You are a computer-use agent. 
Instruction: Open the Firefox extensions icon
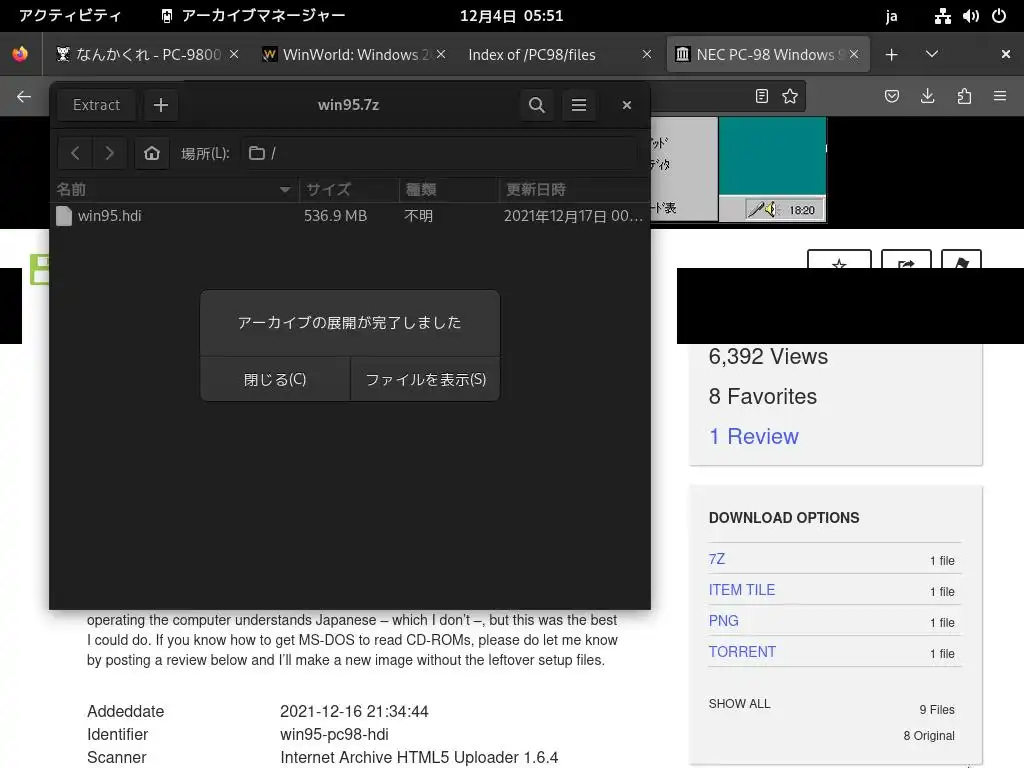(964, 97)
